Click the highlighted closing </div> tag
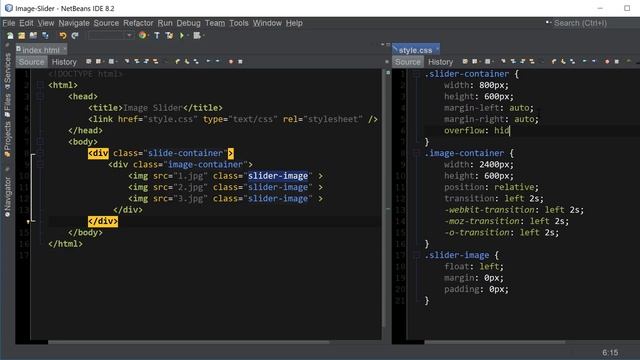 point(103,221)
